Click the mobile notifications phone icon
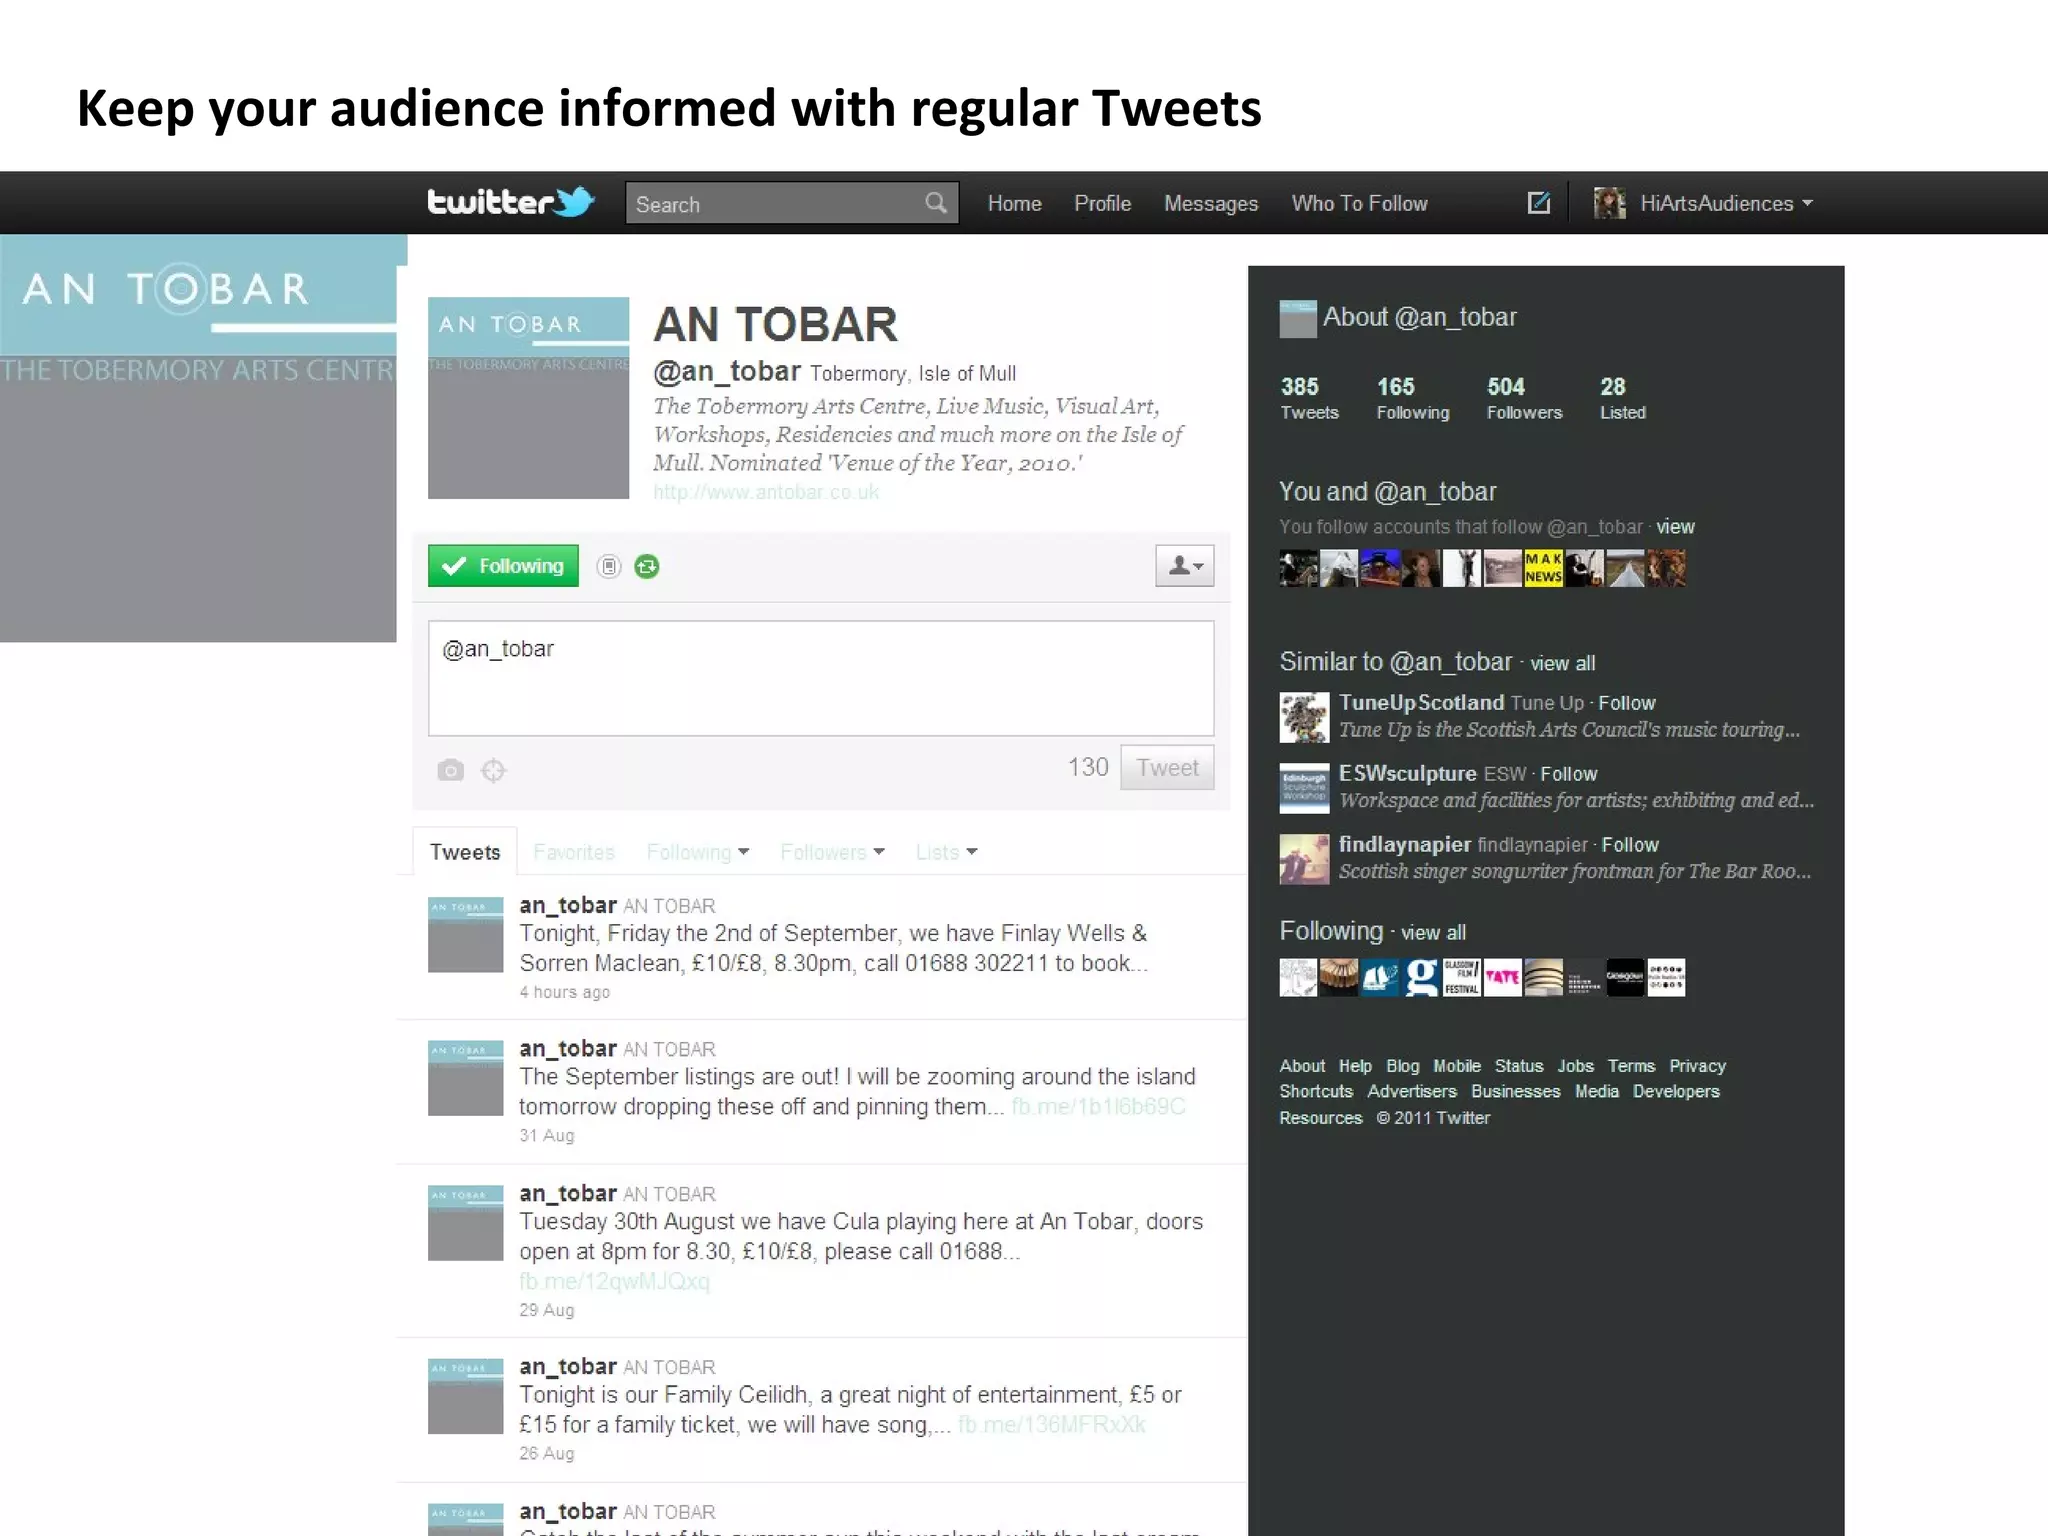This screenshot has width=2048, height=1536. pos(609,567)
